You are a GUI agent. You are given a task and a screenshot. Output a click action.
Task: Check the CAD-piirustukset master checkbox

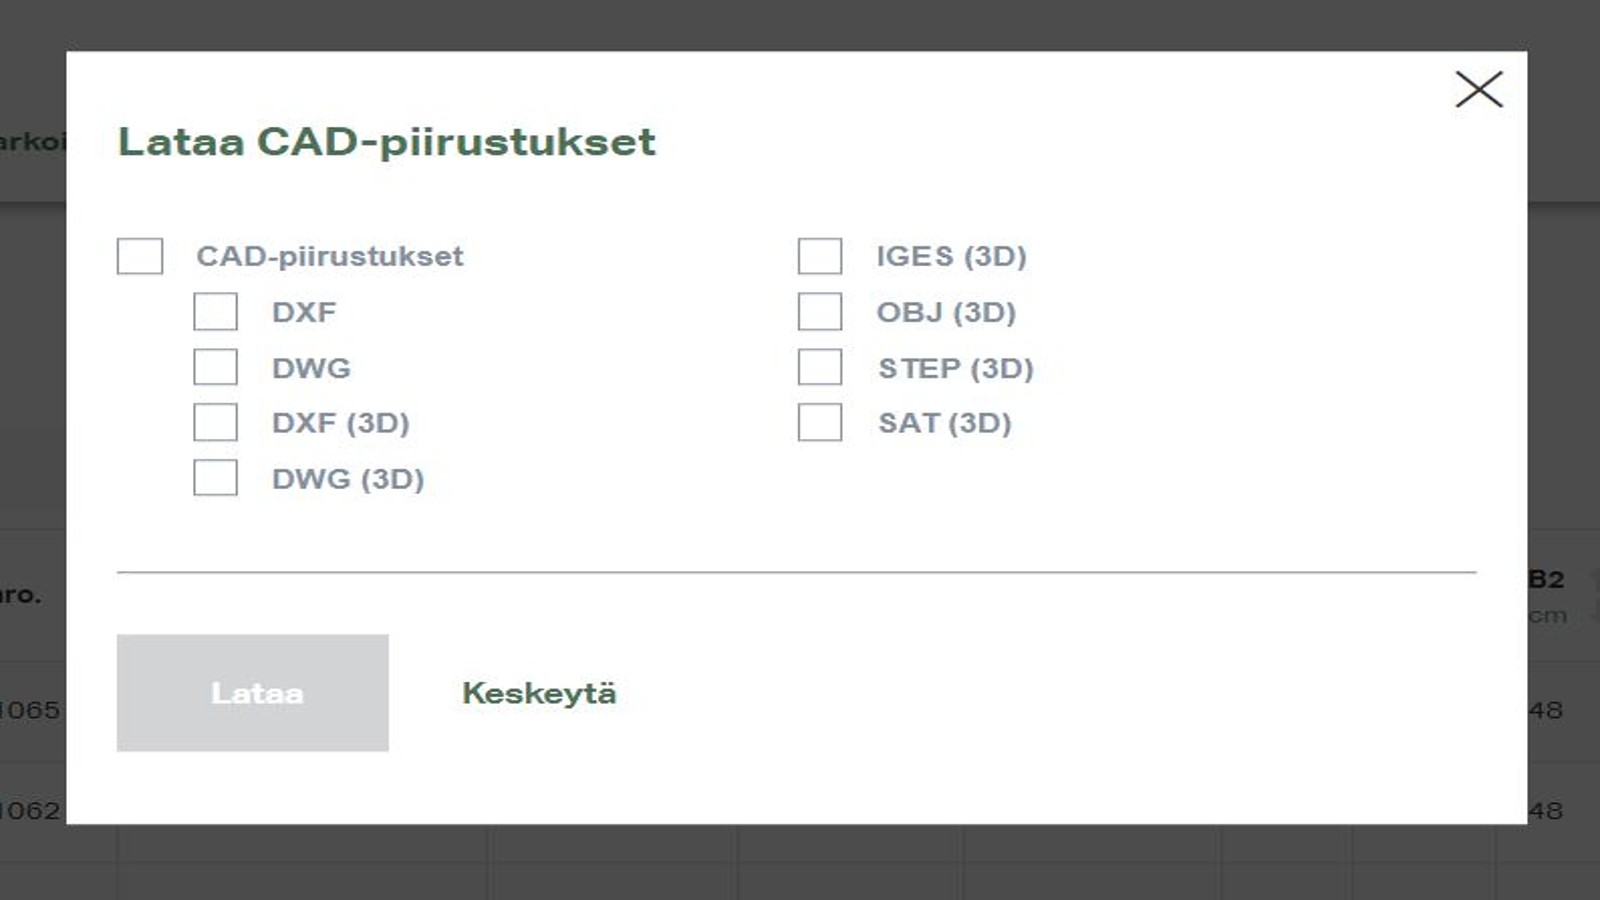(x=140, y=257)
